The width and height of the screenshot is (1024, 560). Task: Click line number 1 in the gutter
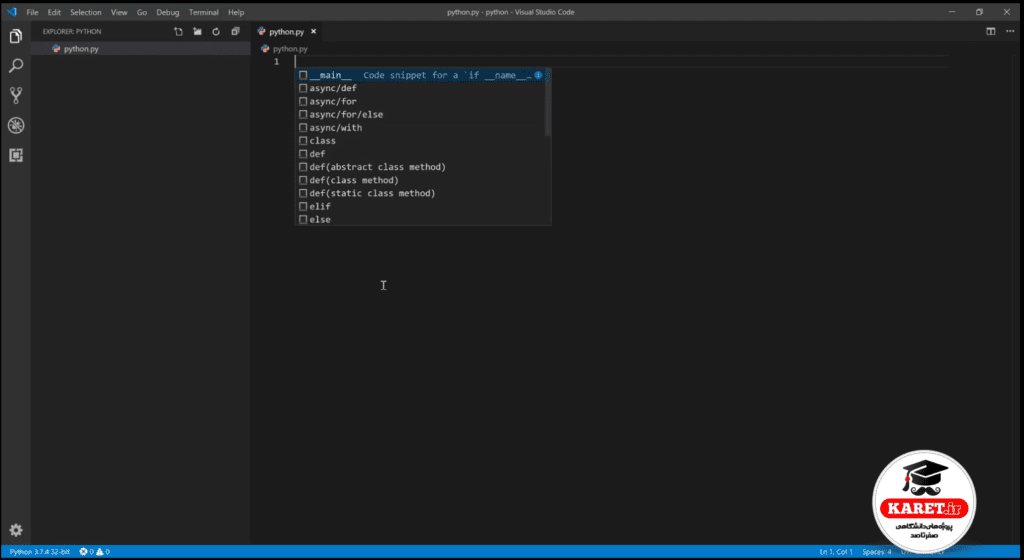(x=276, y=61)
